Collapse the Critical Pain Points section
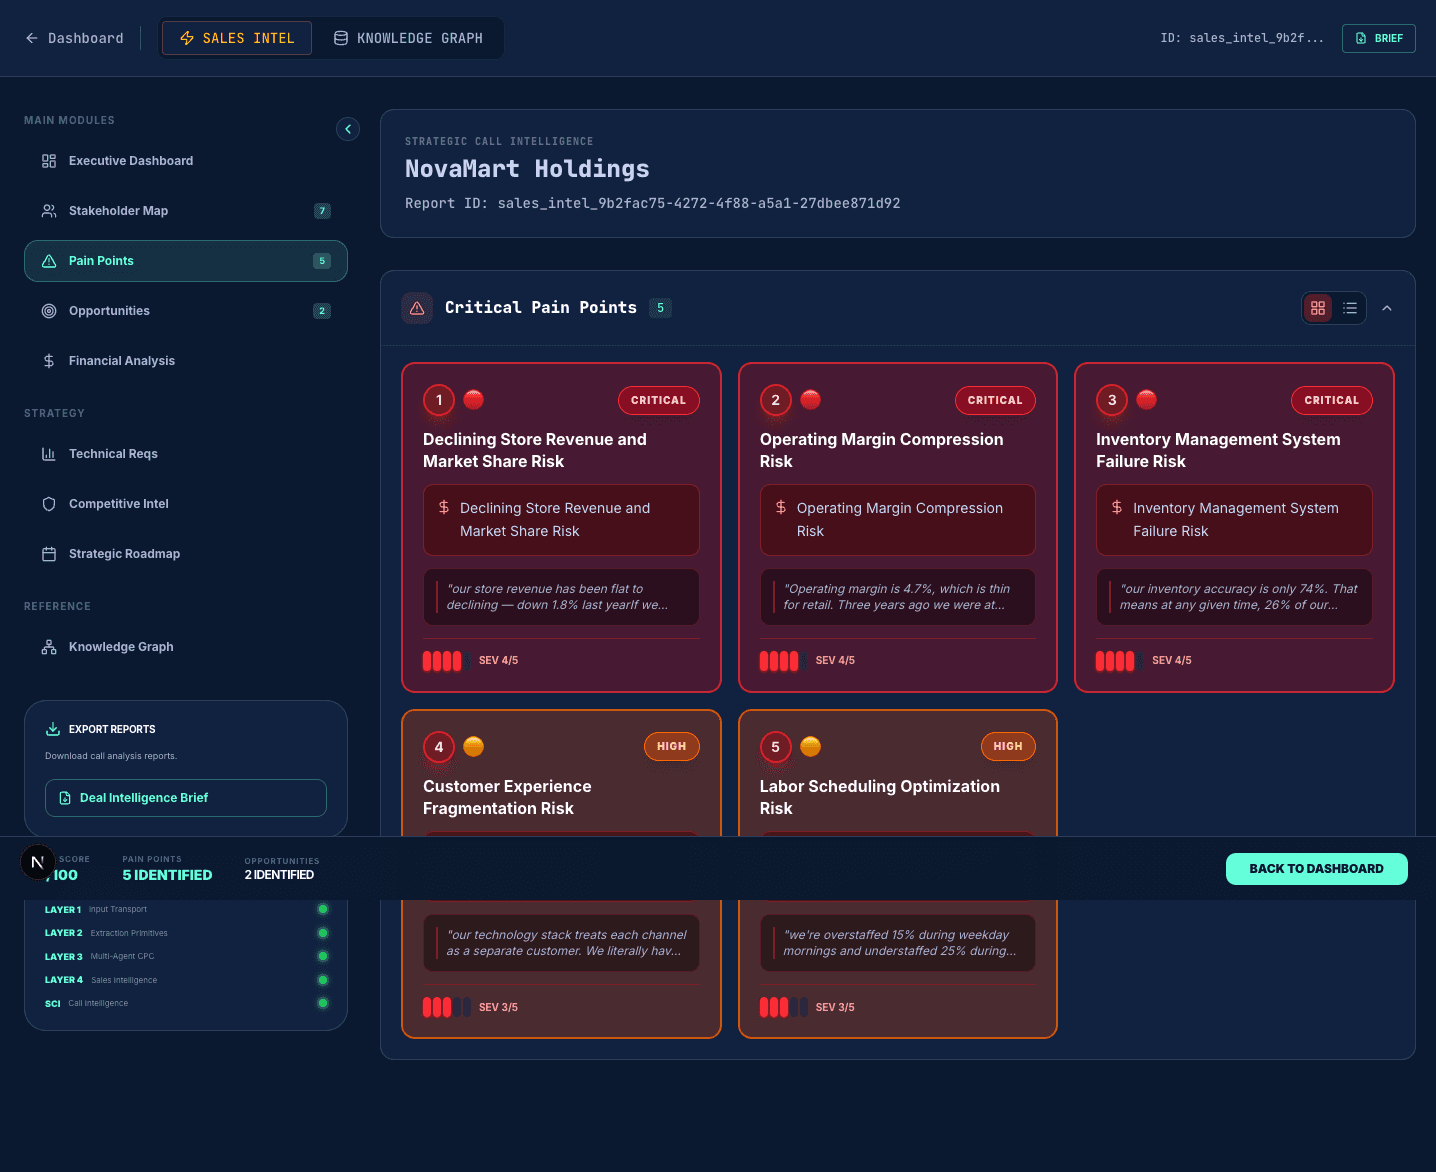 1387,308
